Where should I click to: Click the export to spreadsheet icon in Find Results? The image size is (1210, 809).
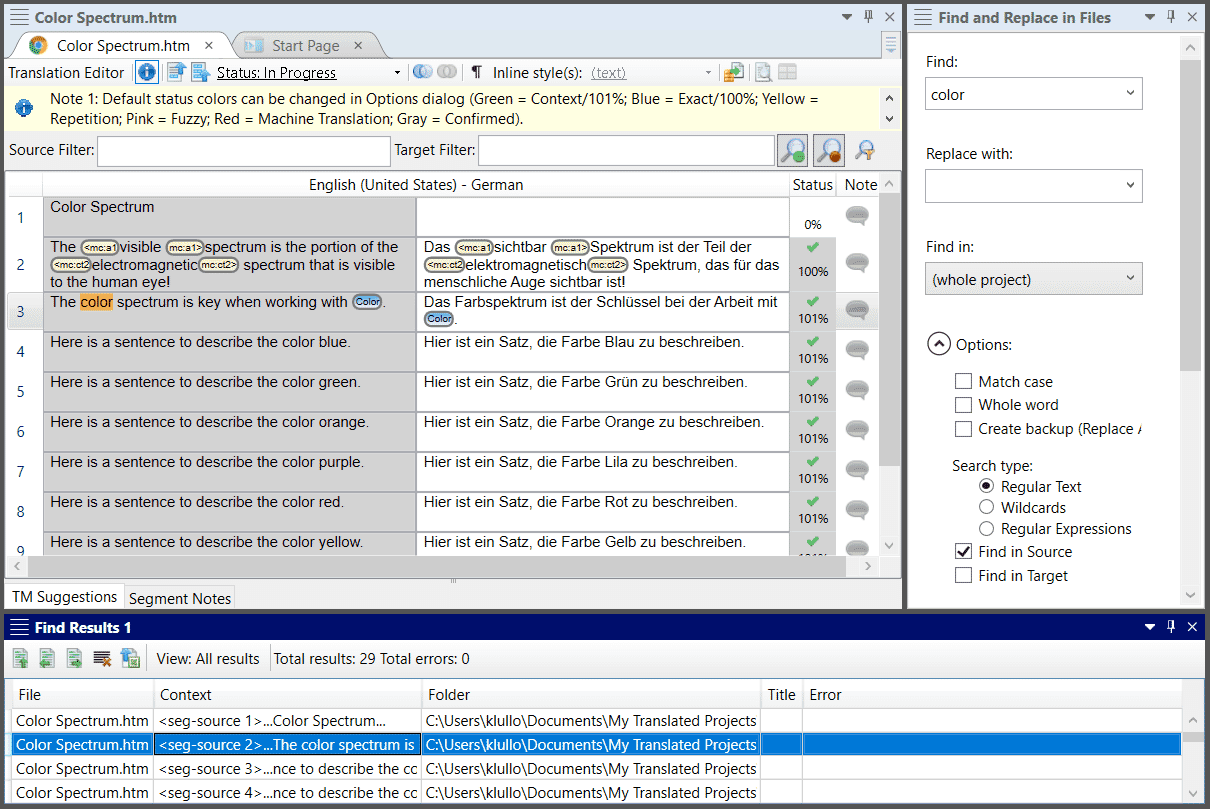[130, 658]
